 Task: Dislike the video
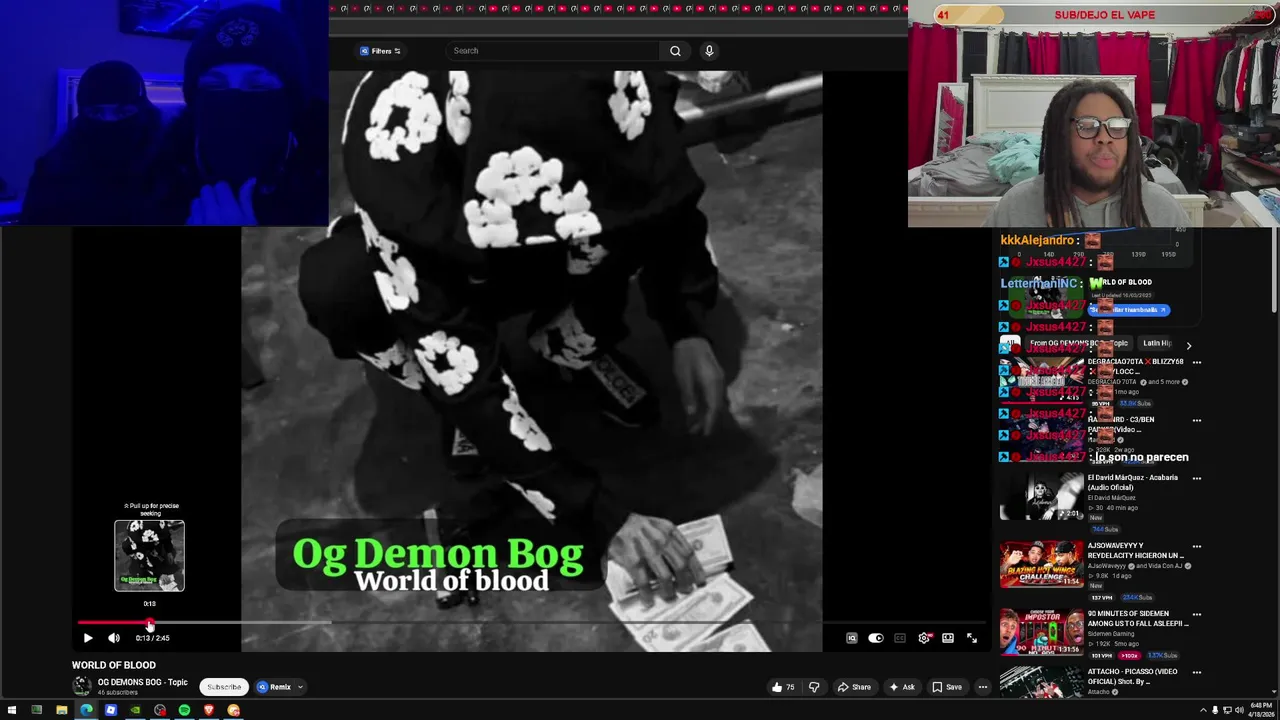tap(814, 687)
